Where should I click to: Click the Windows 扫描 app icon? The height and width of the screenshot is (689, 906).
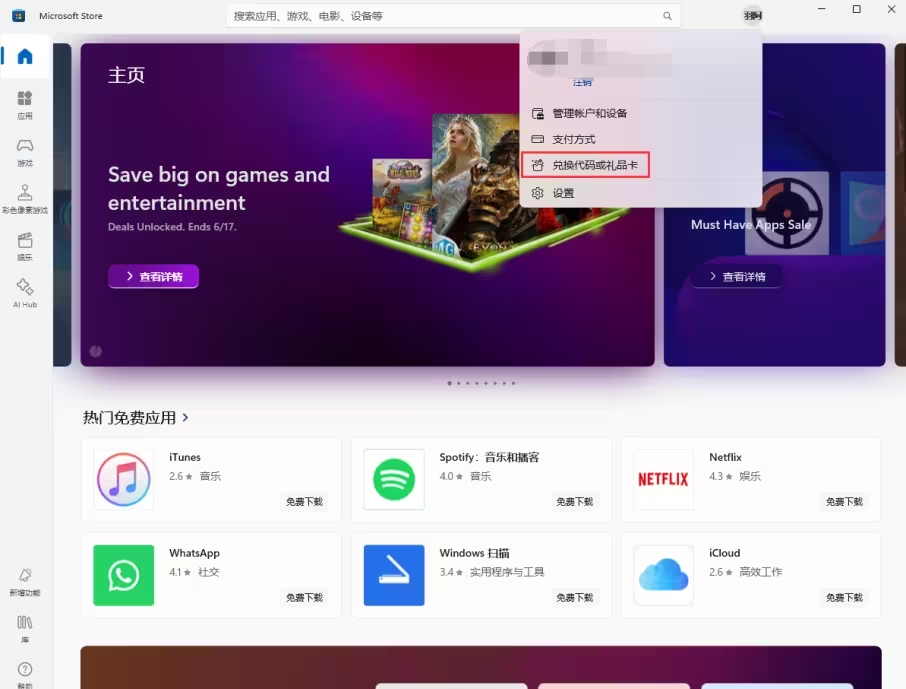tap(394, 575)
